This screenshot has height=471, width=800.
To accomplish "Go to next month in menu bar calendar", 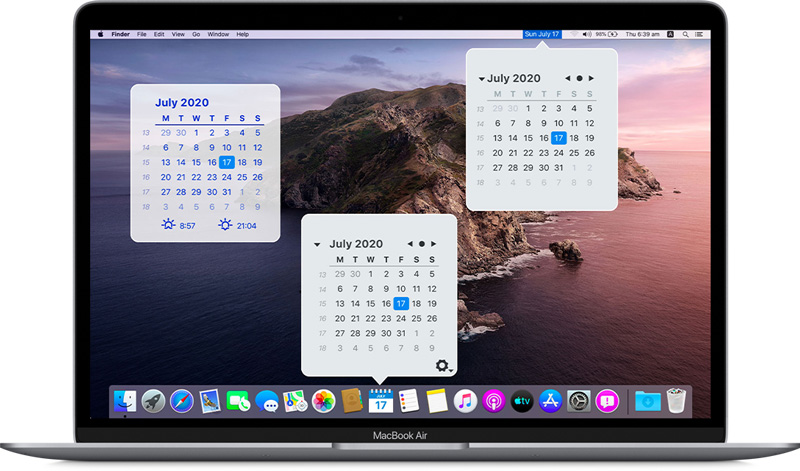I will click(591, 78).
